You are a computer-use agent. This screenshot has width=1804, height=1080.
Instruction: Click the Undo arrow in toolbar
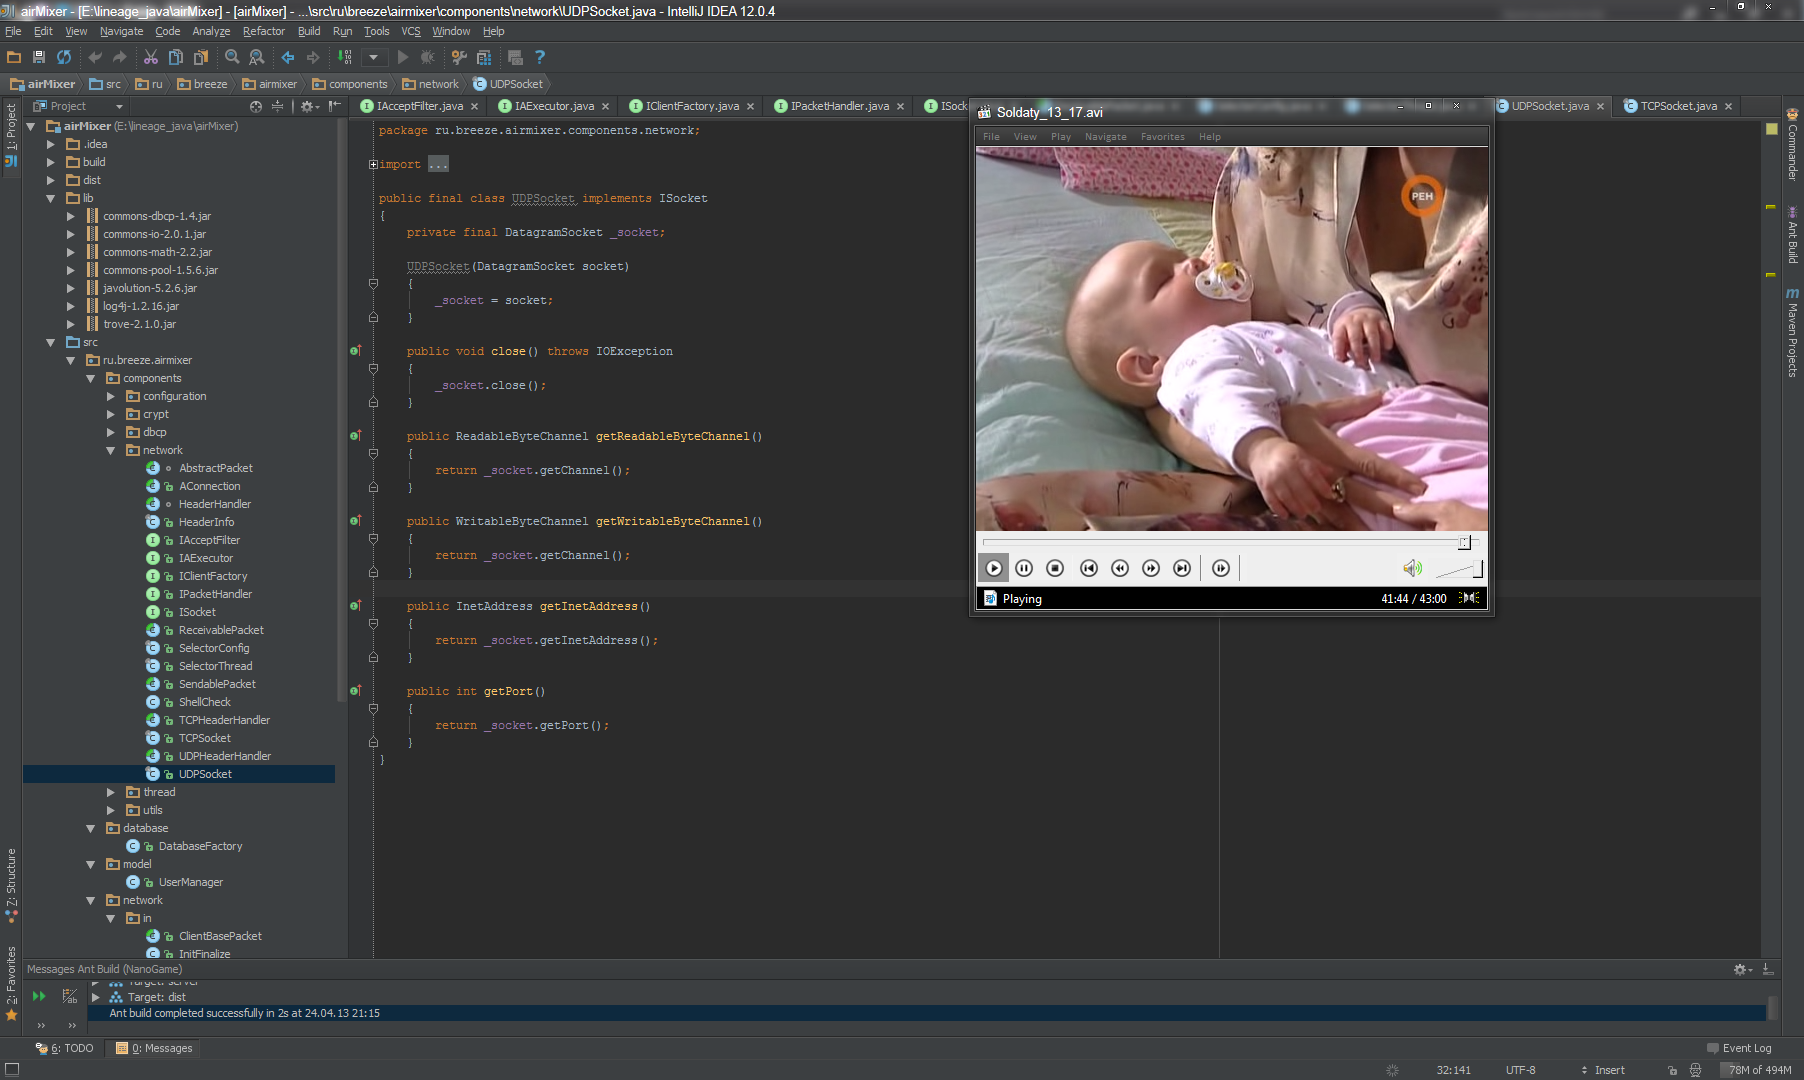95,57
